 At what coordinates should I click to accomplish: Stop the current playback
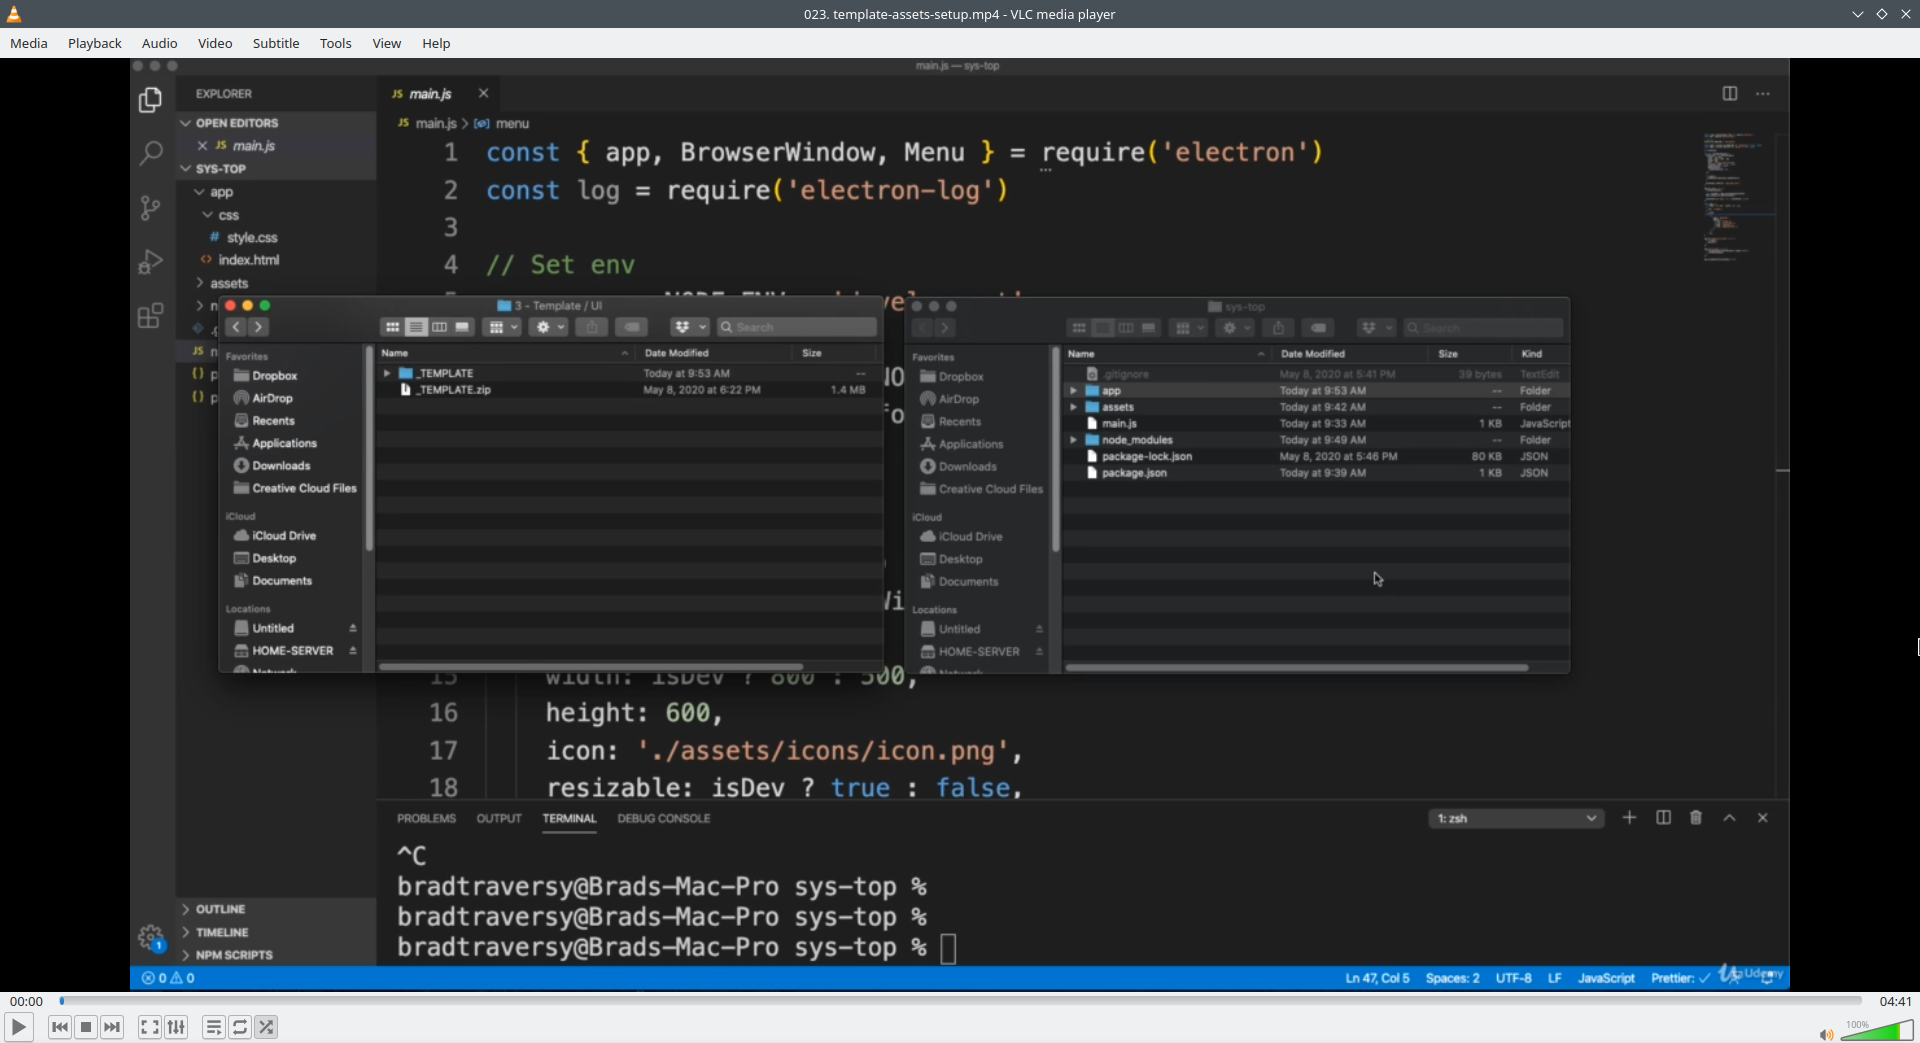coord(86,1027)
